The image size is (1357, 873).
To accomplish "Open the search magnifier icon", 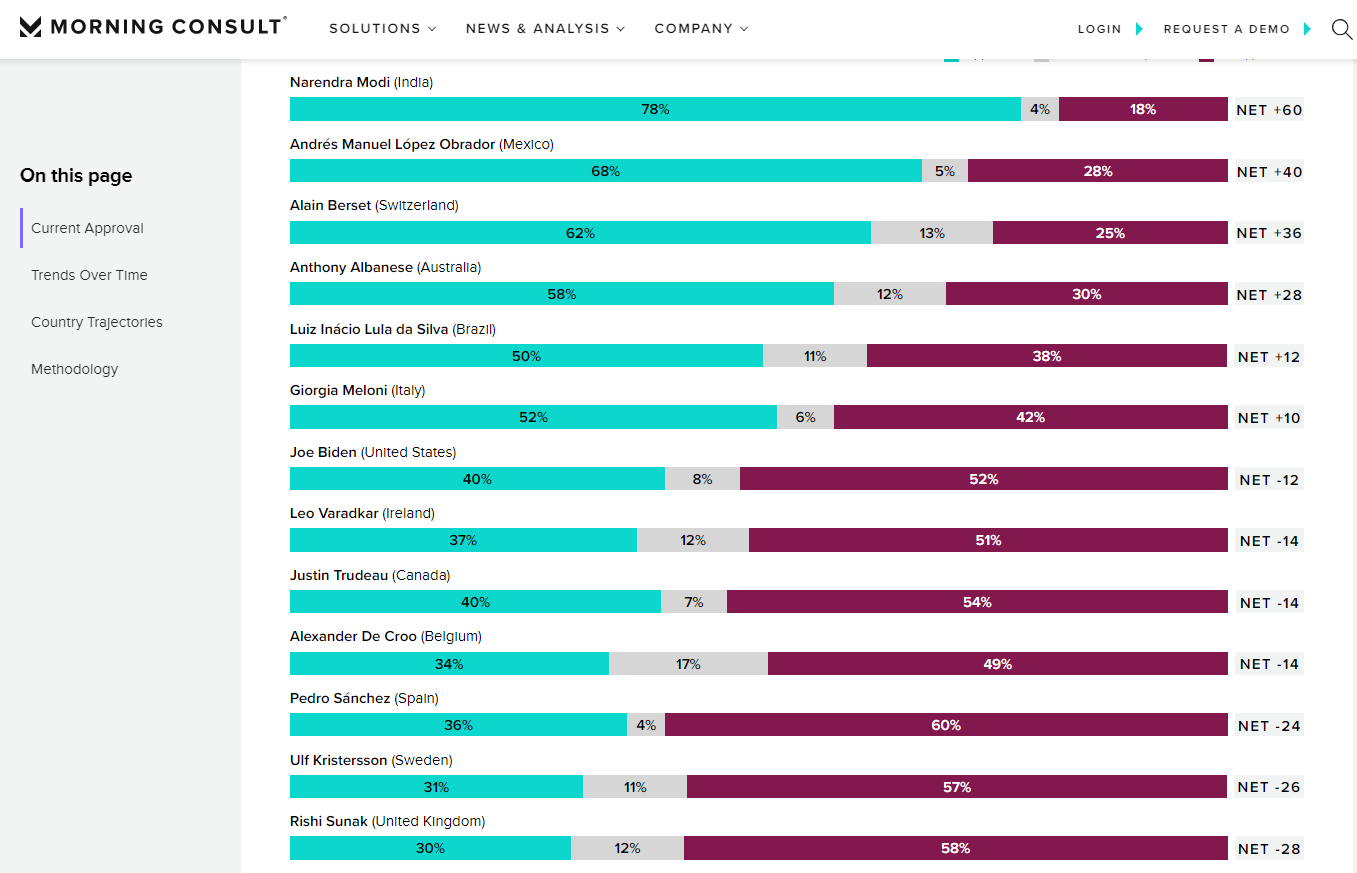I will pyautogui.click(x=1341, y=29).
